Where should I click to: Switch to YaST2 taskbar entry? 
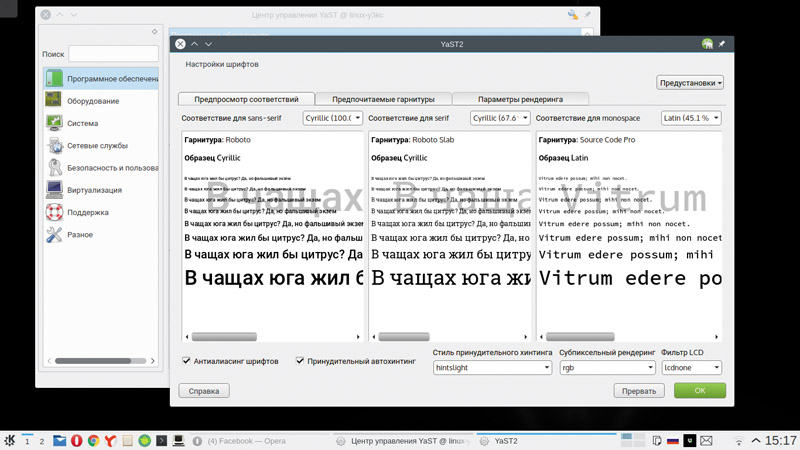coord(546,441)
